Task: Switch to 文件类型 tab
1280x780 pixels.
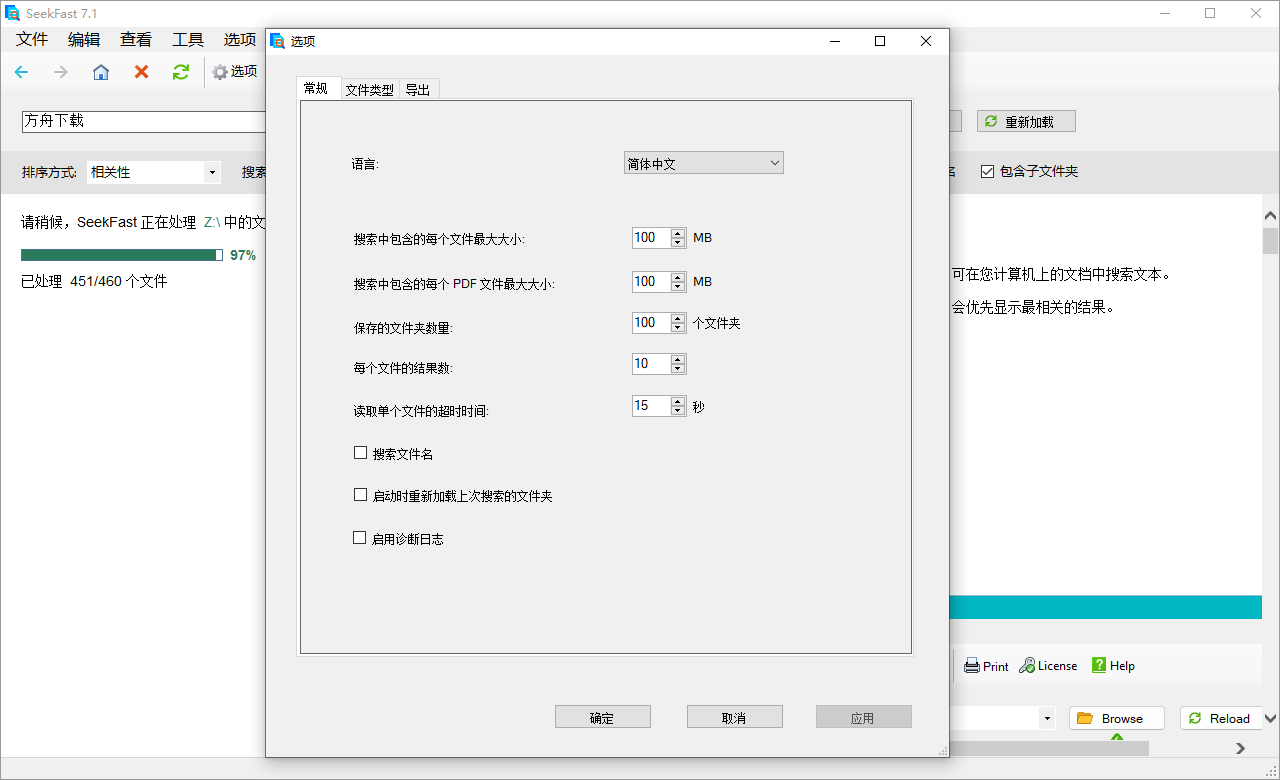Action: pyautogui.click(x=369, y=90)
